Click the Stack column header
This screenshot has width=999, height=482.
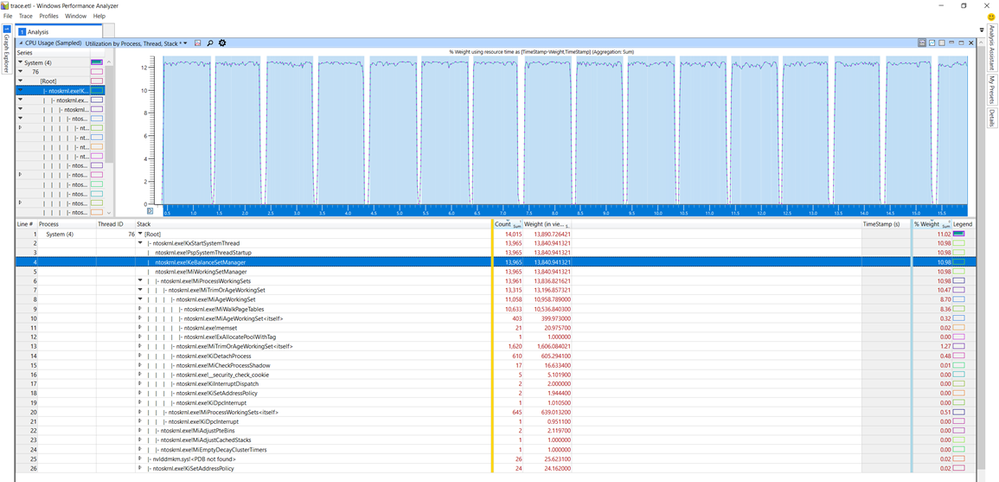coord(313,225)
